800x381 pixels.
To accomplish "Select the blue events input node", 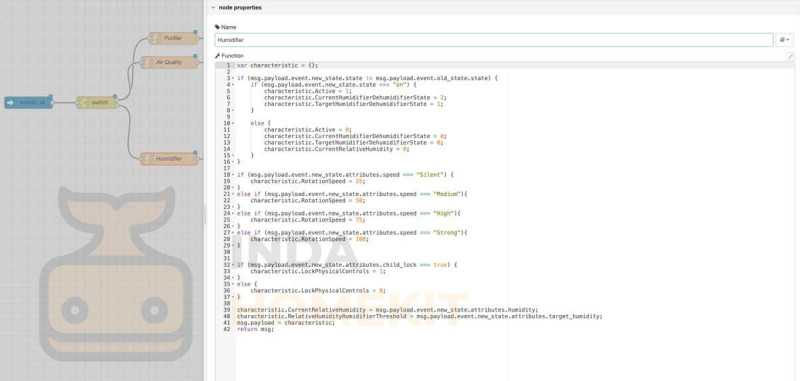I will pyautogui.click(x=29, y=103).
